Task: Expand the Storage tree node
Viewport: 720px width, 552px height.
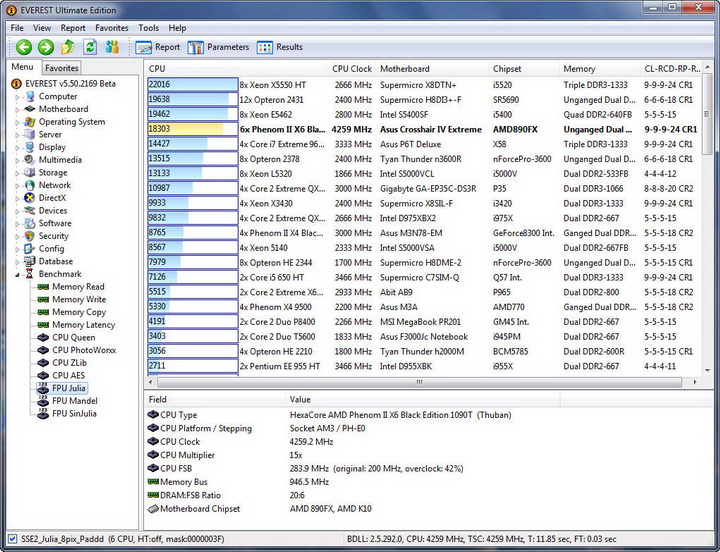Action: 17,173
